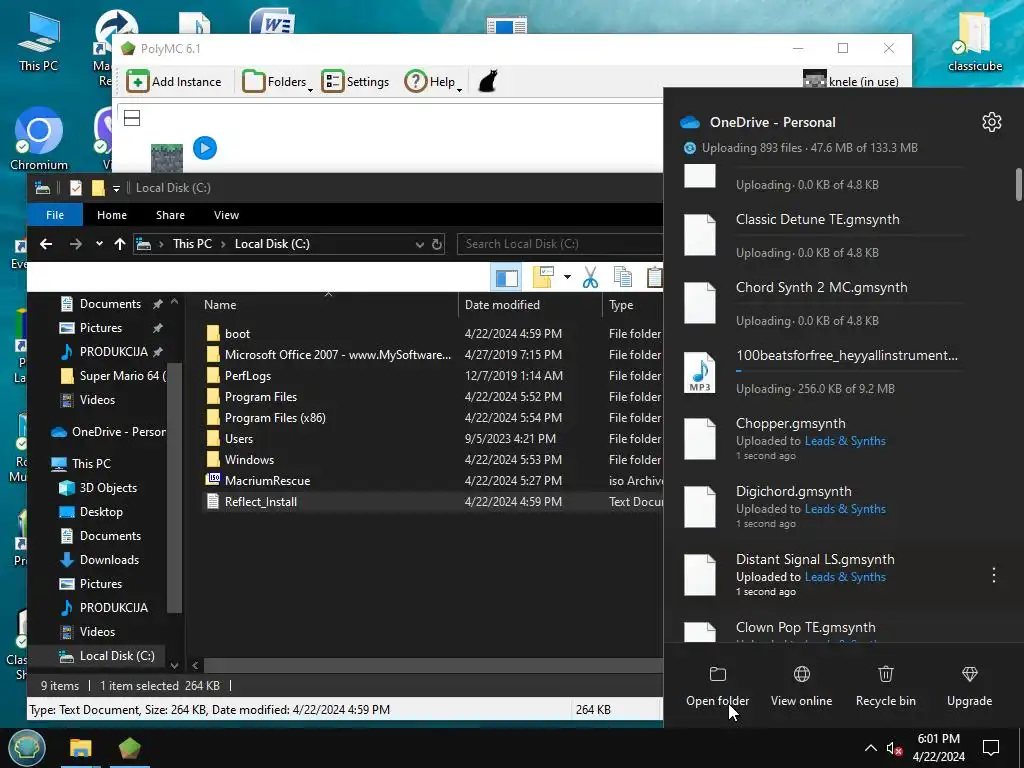Open Leads & Synths link under Chopper.gmsynth

coord(845,441)
